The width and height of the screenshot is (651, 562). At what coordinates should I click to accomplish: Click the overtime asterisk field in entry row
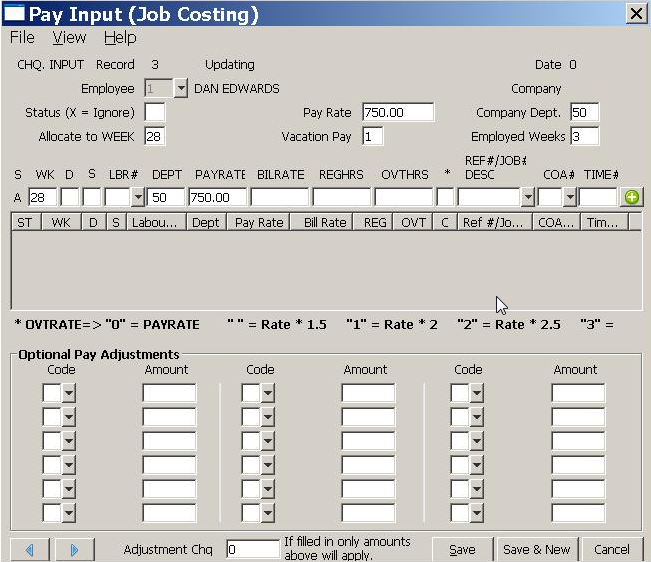(445, 197)
